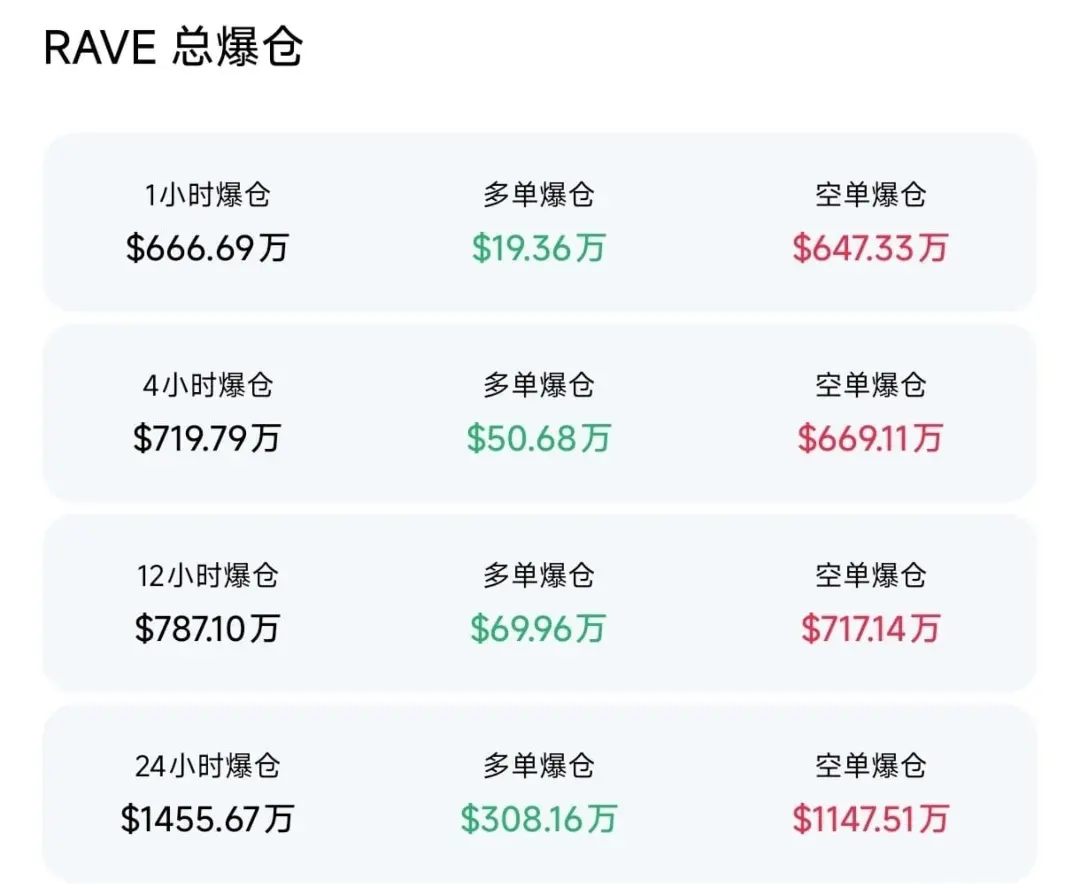Click the green $50.68万 value

[x=538, y=438]
